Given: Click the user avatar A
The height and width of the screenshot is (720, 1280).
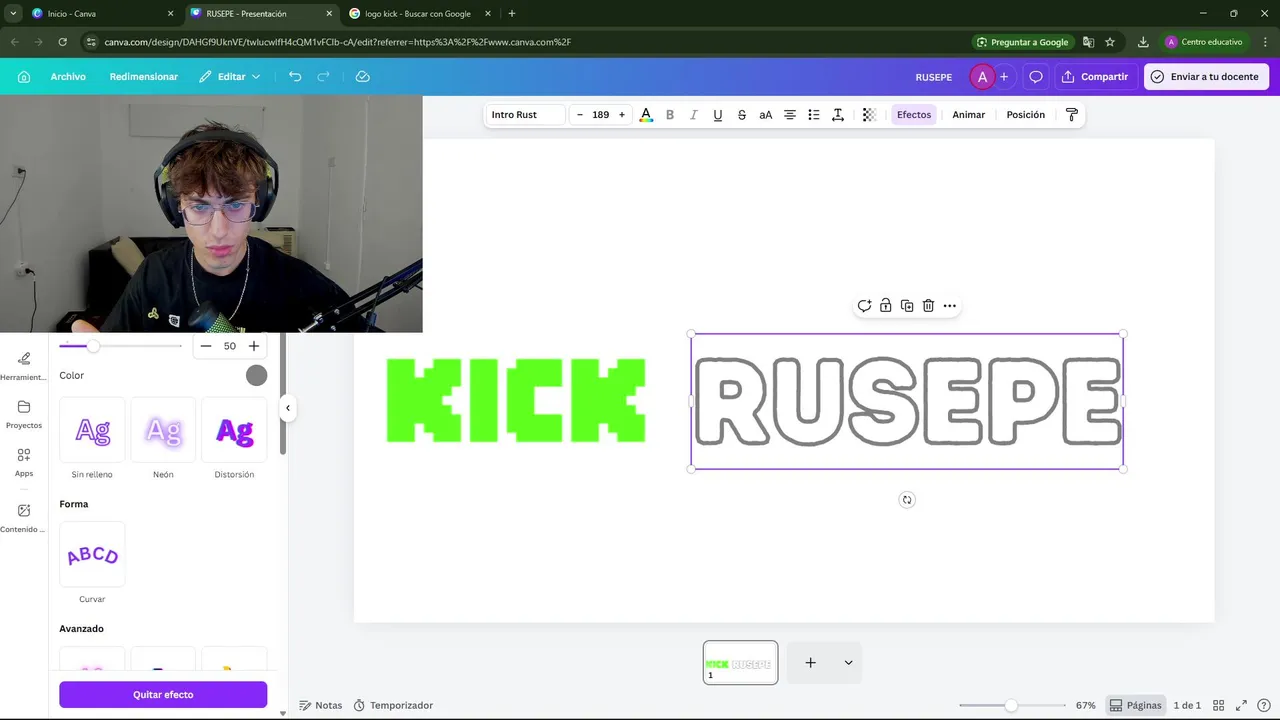Looking at the screenshot, I should point(982,77).
